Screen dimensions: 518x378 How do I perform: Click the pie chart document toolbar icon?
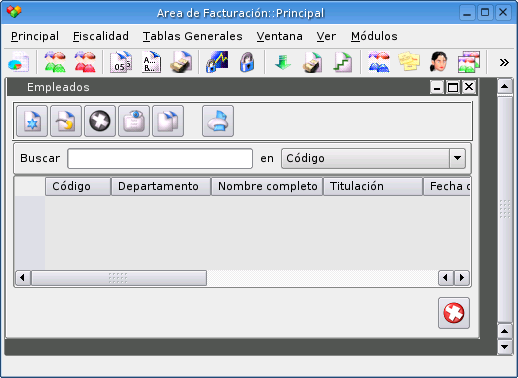coord(18,62)
